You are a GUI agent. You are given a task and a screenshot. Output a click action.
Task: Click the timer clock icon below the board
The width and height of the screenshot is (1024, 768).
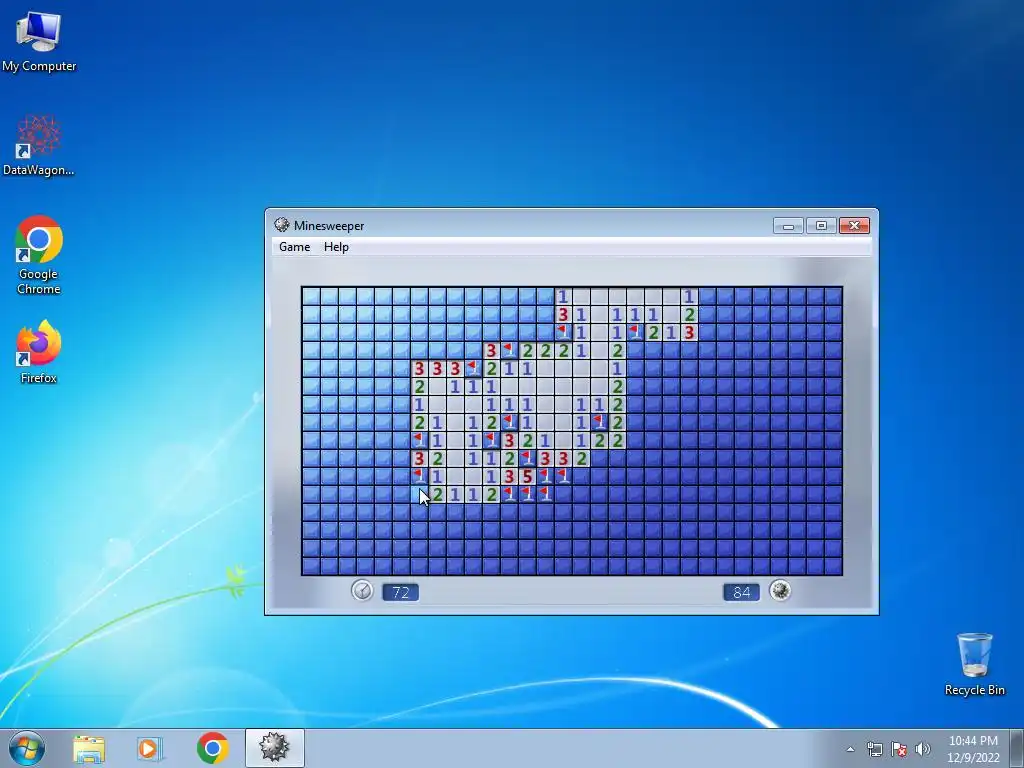[x=362, y=591]
